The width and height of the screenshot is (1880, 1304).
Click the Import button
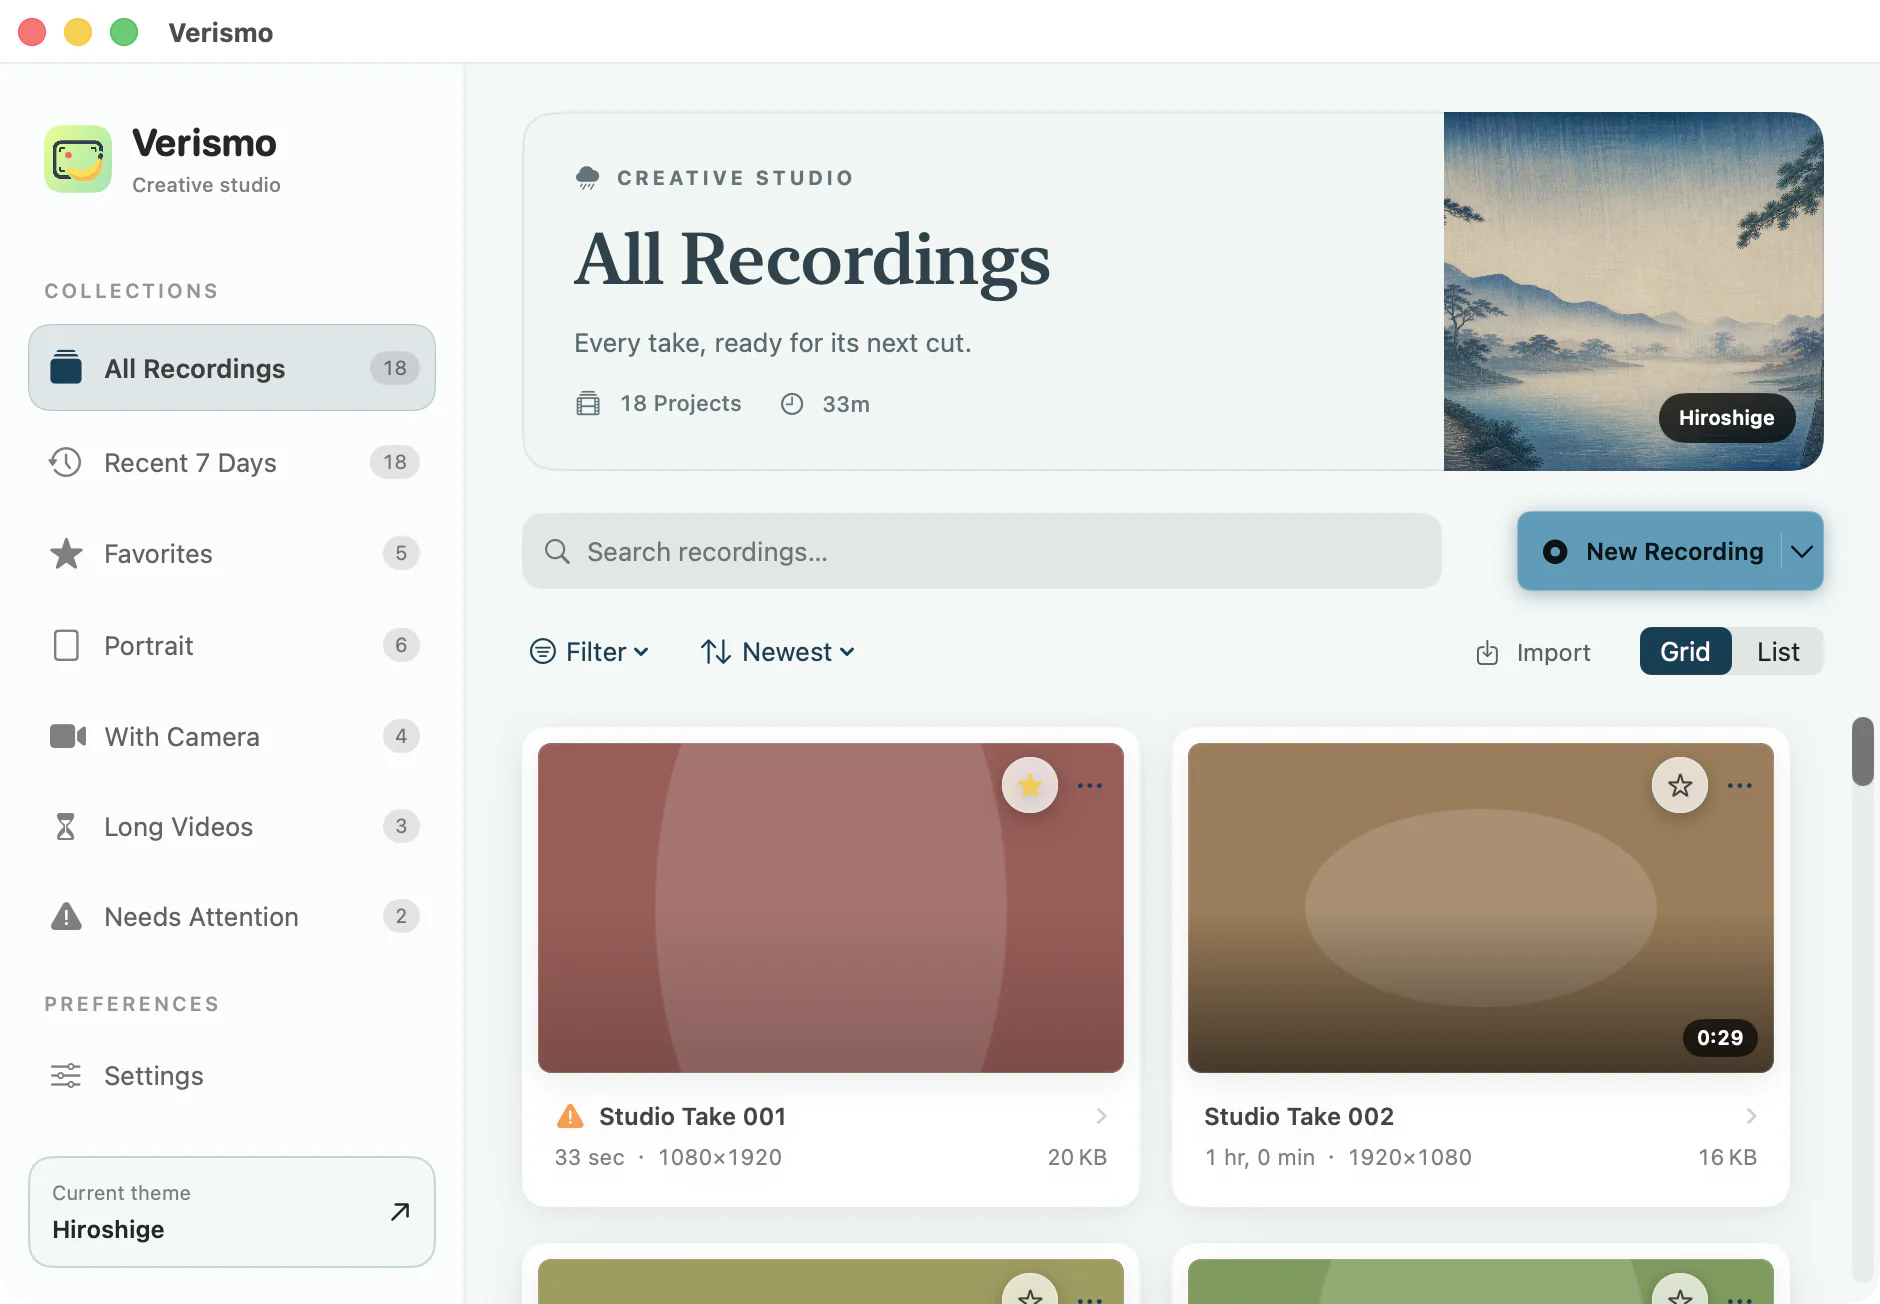(1533, 652)
